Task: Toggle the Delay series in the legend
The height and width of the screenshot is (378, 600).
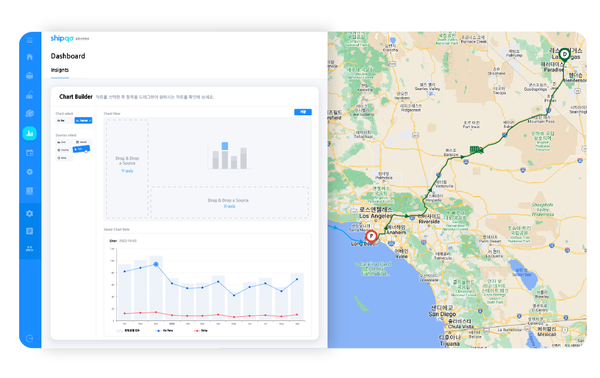Action: (201, 330)
